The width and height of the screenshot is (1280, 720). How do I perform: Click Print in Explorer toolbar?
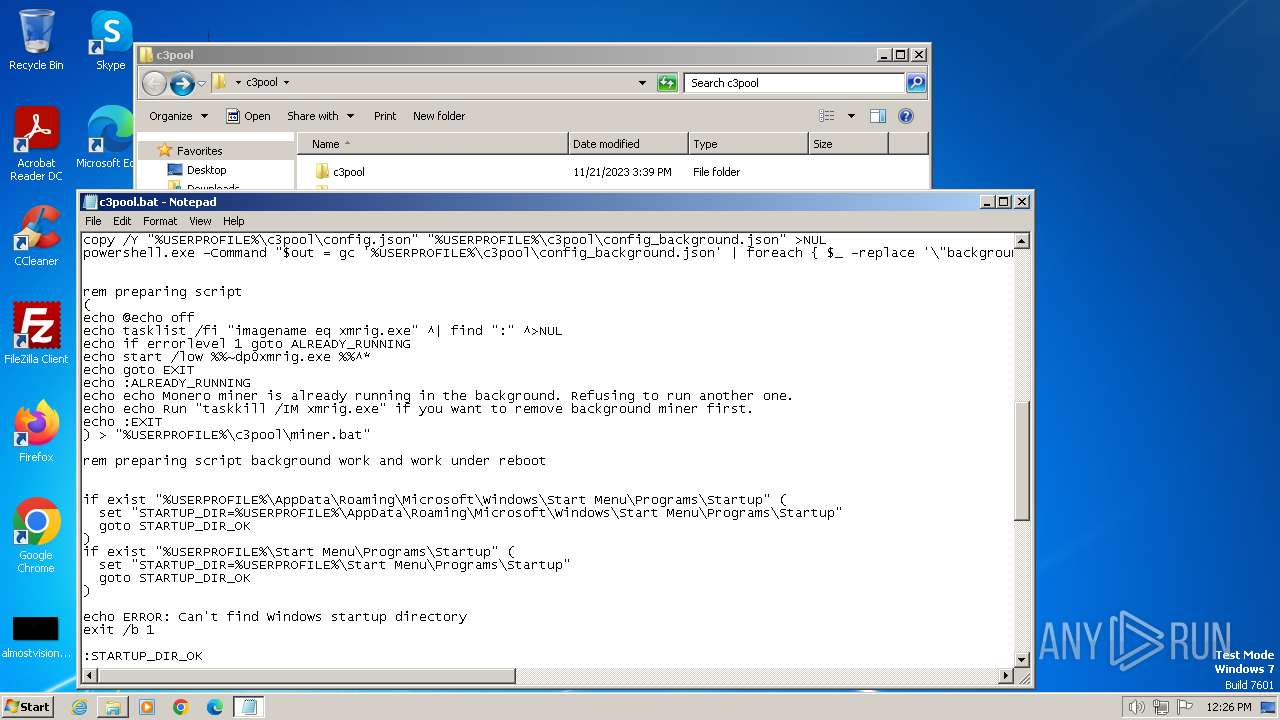point(385,116)
